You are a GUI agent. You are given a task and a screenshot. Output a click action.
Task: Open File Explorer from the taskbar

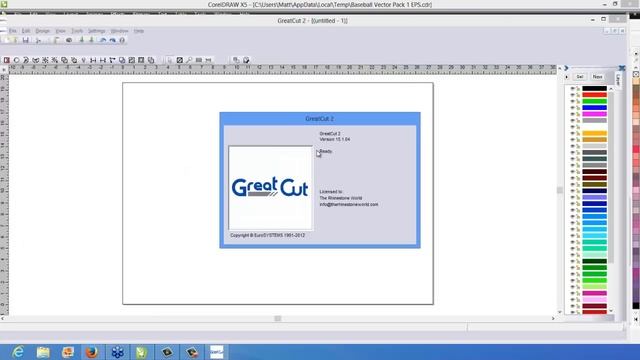pyautogui.click(x=43, y=352)
